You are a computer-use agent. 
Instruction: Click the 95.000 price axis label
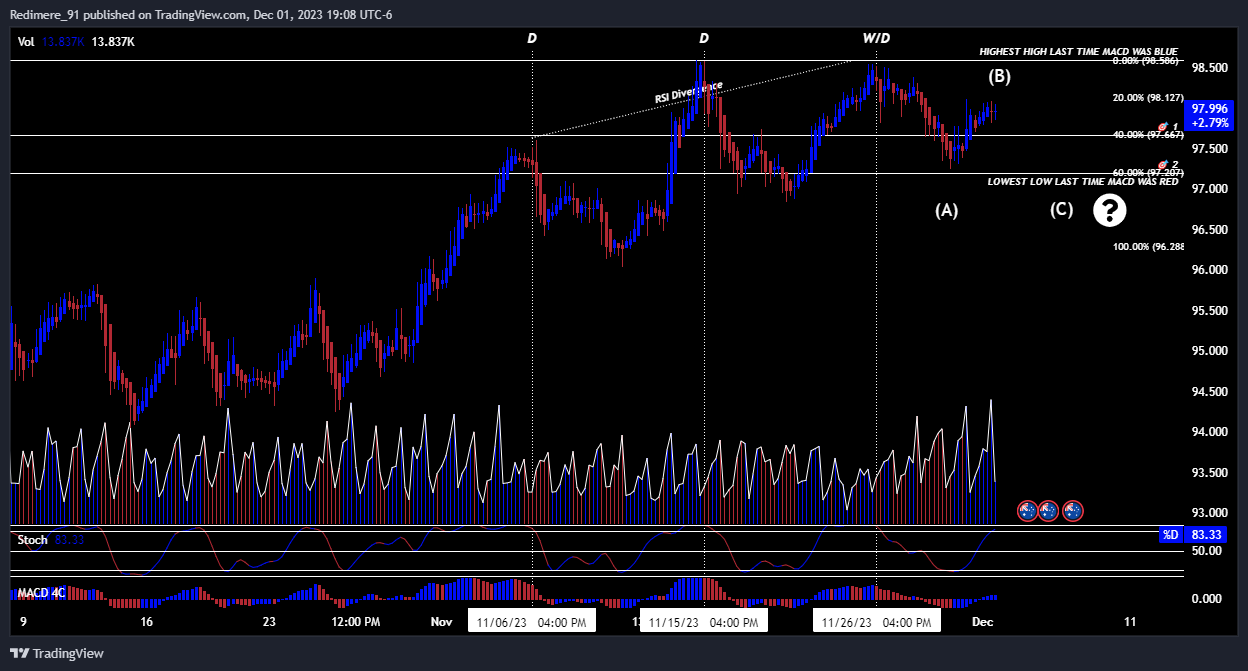tap(1211, 351)
